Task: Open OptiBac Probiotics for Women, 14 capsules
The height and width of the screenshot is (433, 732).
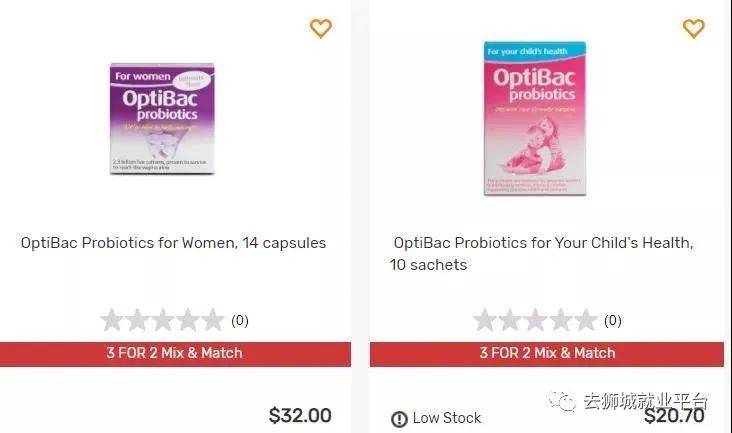Action: click(173, 243)
